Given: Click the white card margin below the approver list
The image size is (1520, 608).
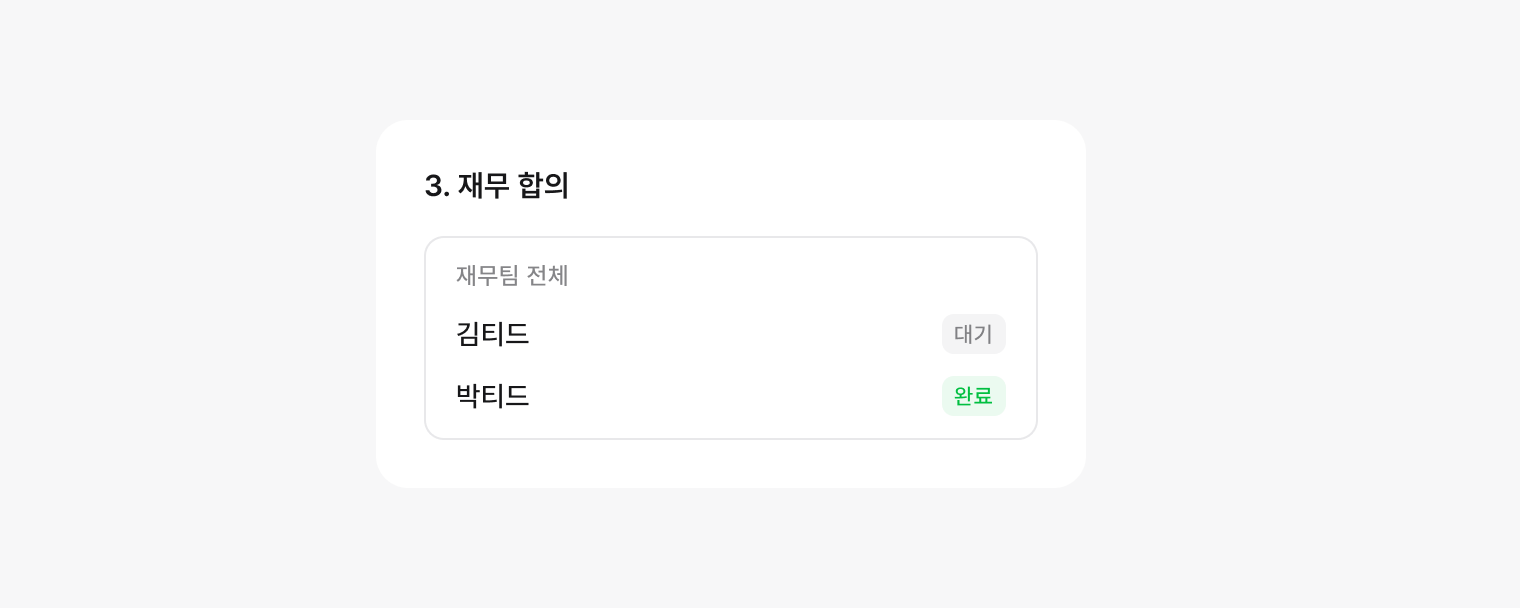Looking at the screenshot, I should (730, 463).
